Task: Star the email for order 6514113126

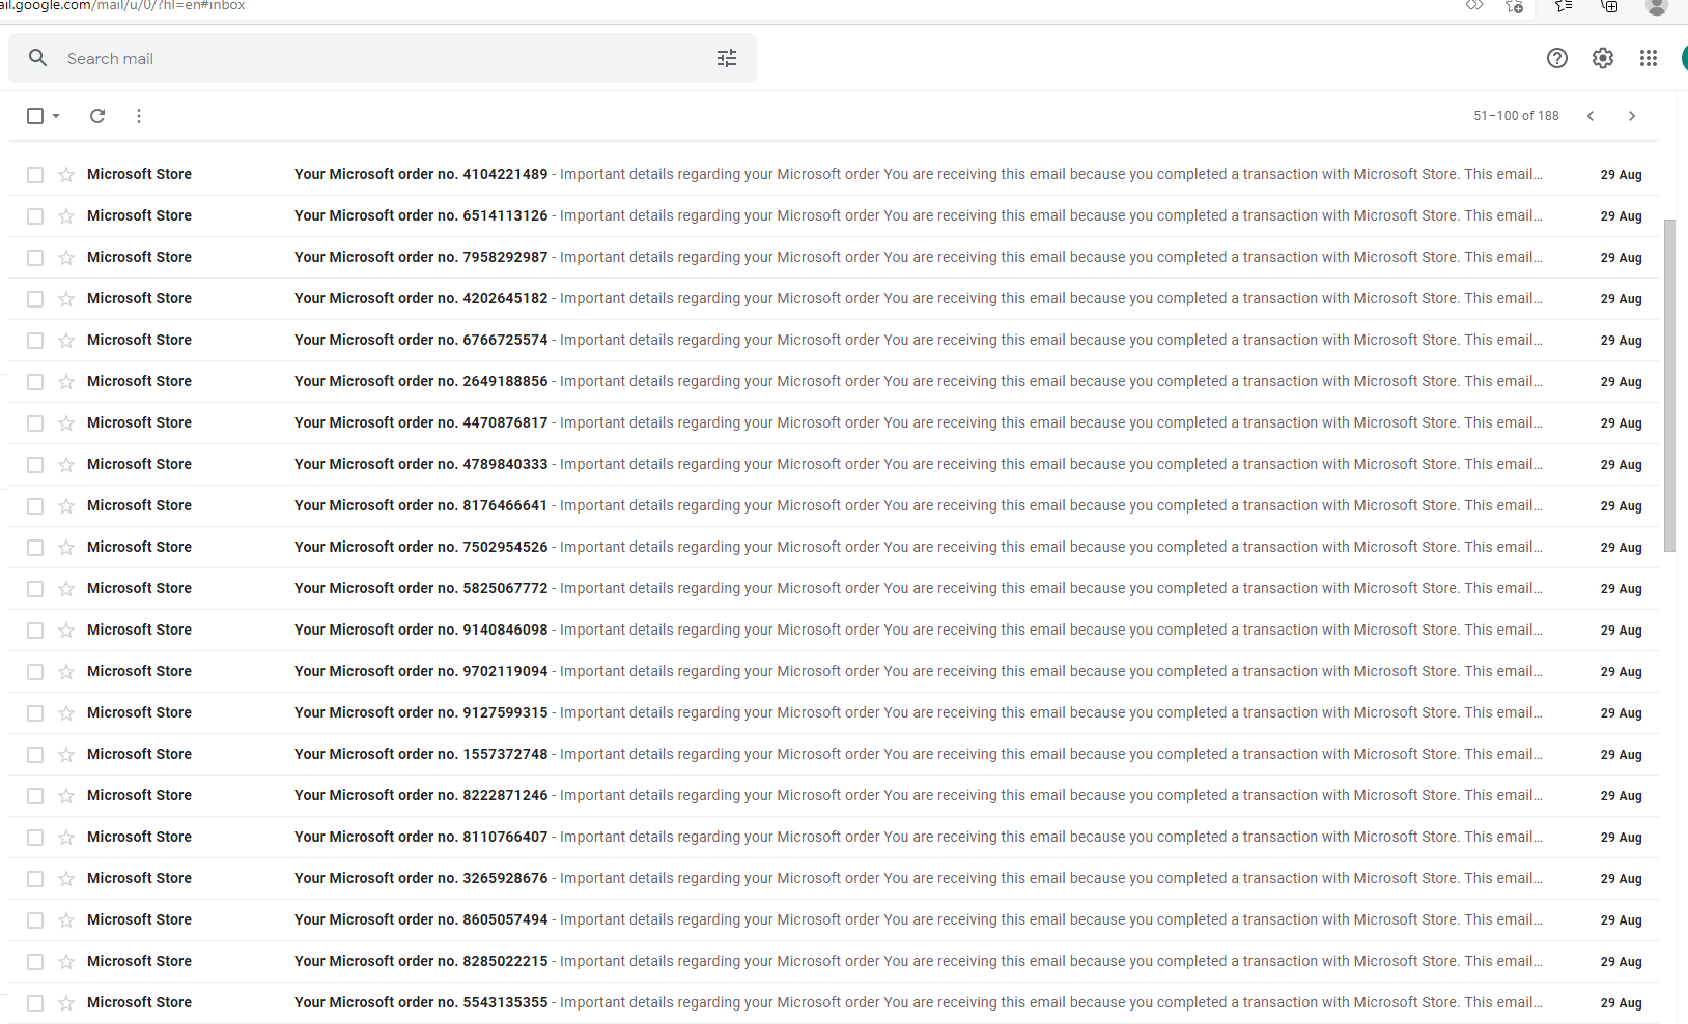Action: point(66,216)
